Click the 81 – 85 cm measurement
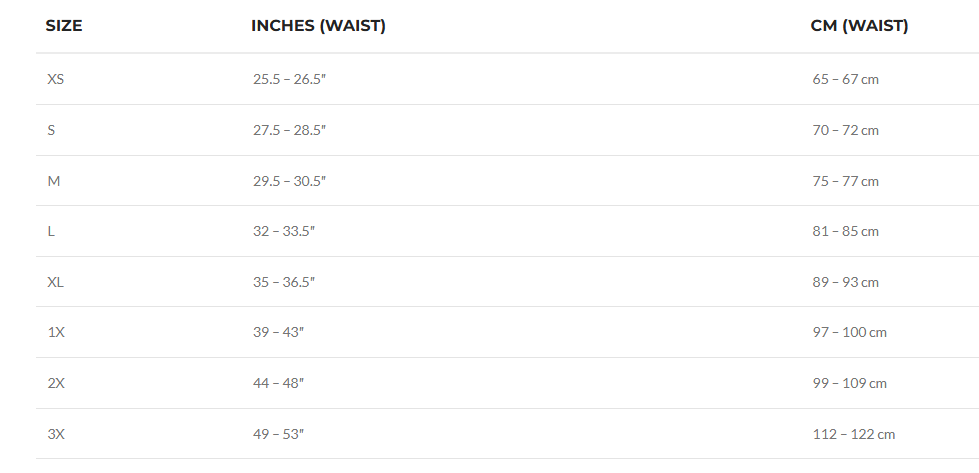The width and height of the screenshot is (979, 473). pos(845,231)
